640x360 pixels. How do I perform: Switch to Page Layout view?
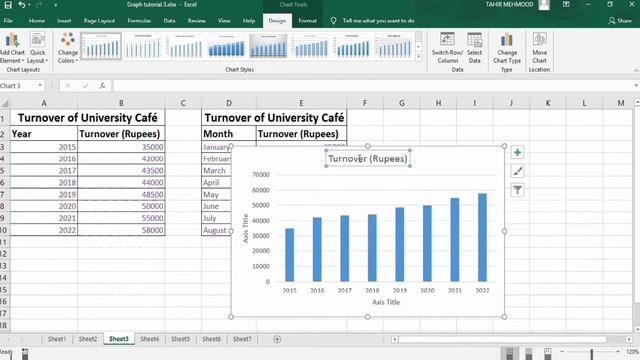pos(529,352)
